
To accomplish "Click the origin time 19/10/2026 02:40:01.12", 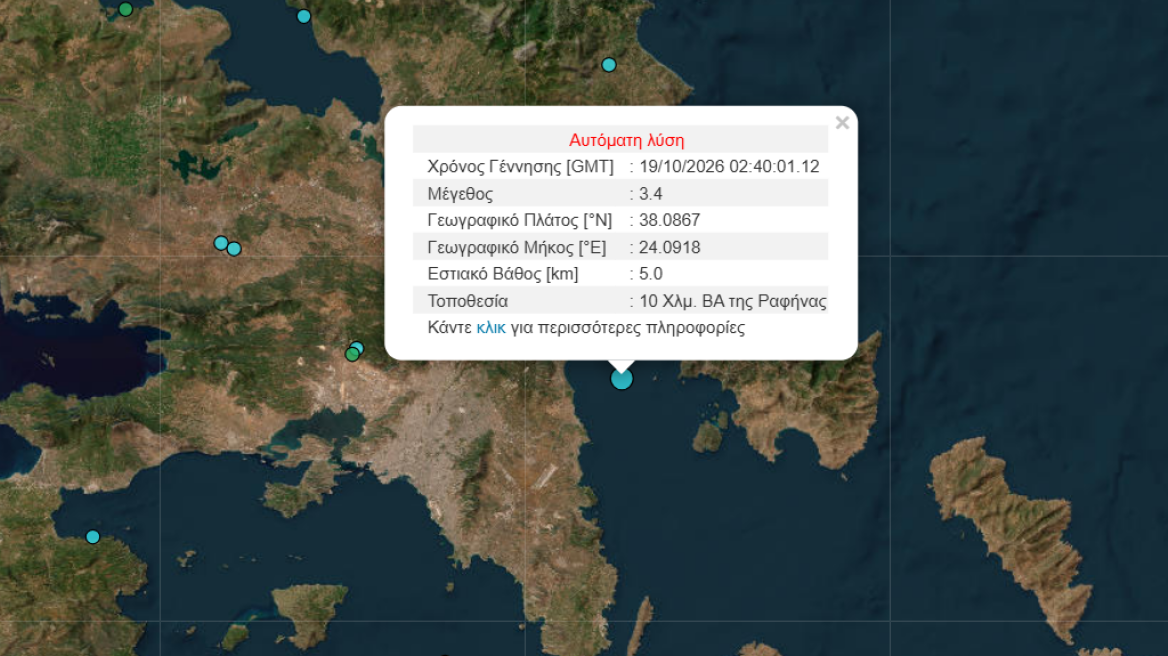I will 729,167.
